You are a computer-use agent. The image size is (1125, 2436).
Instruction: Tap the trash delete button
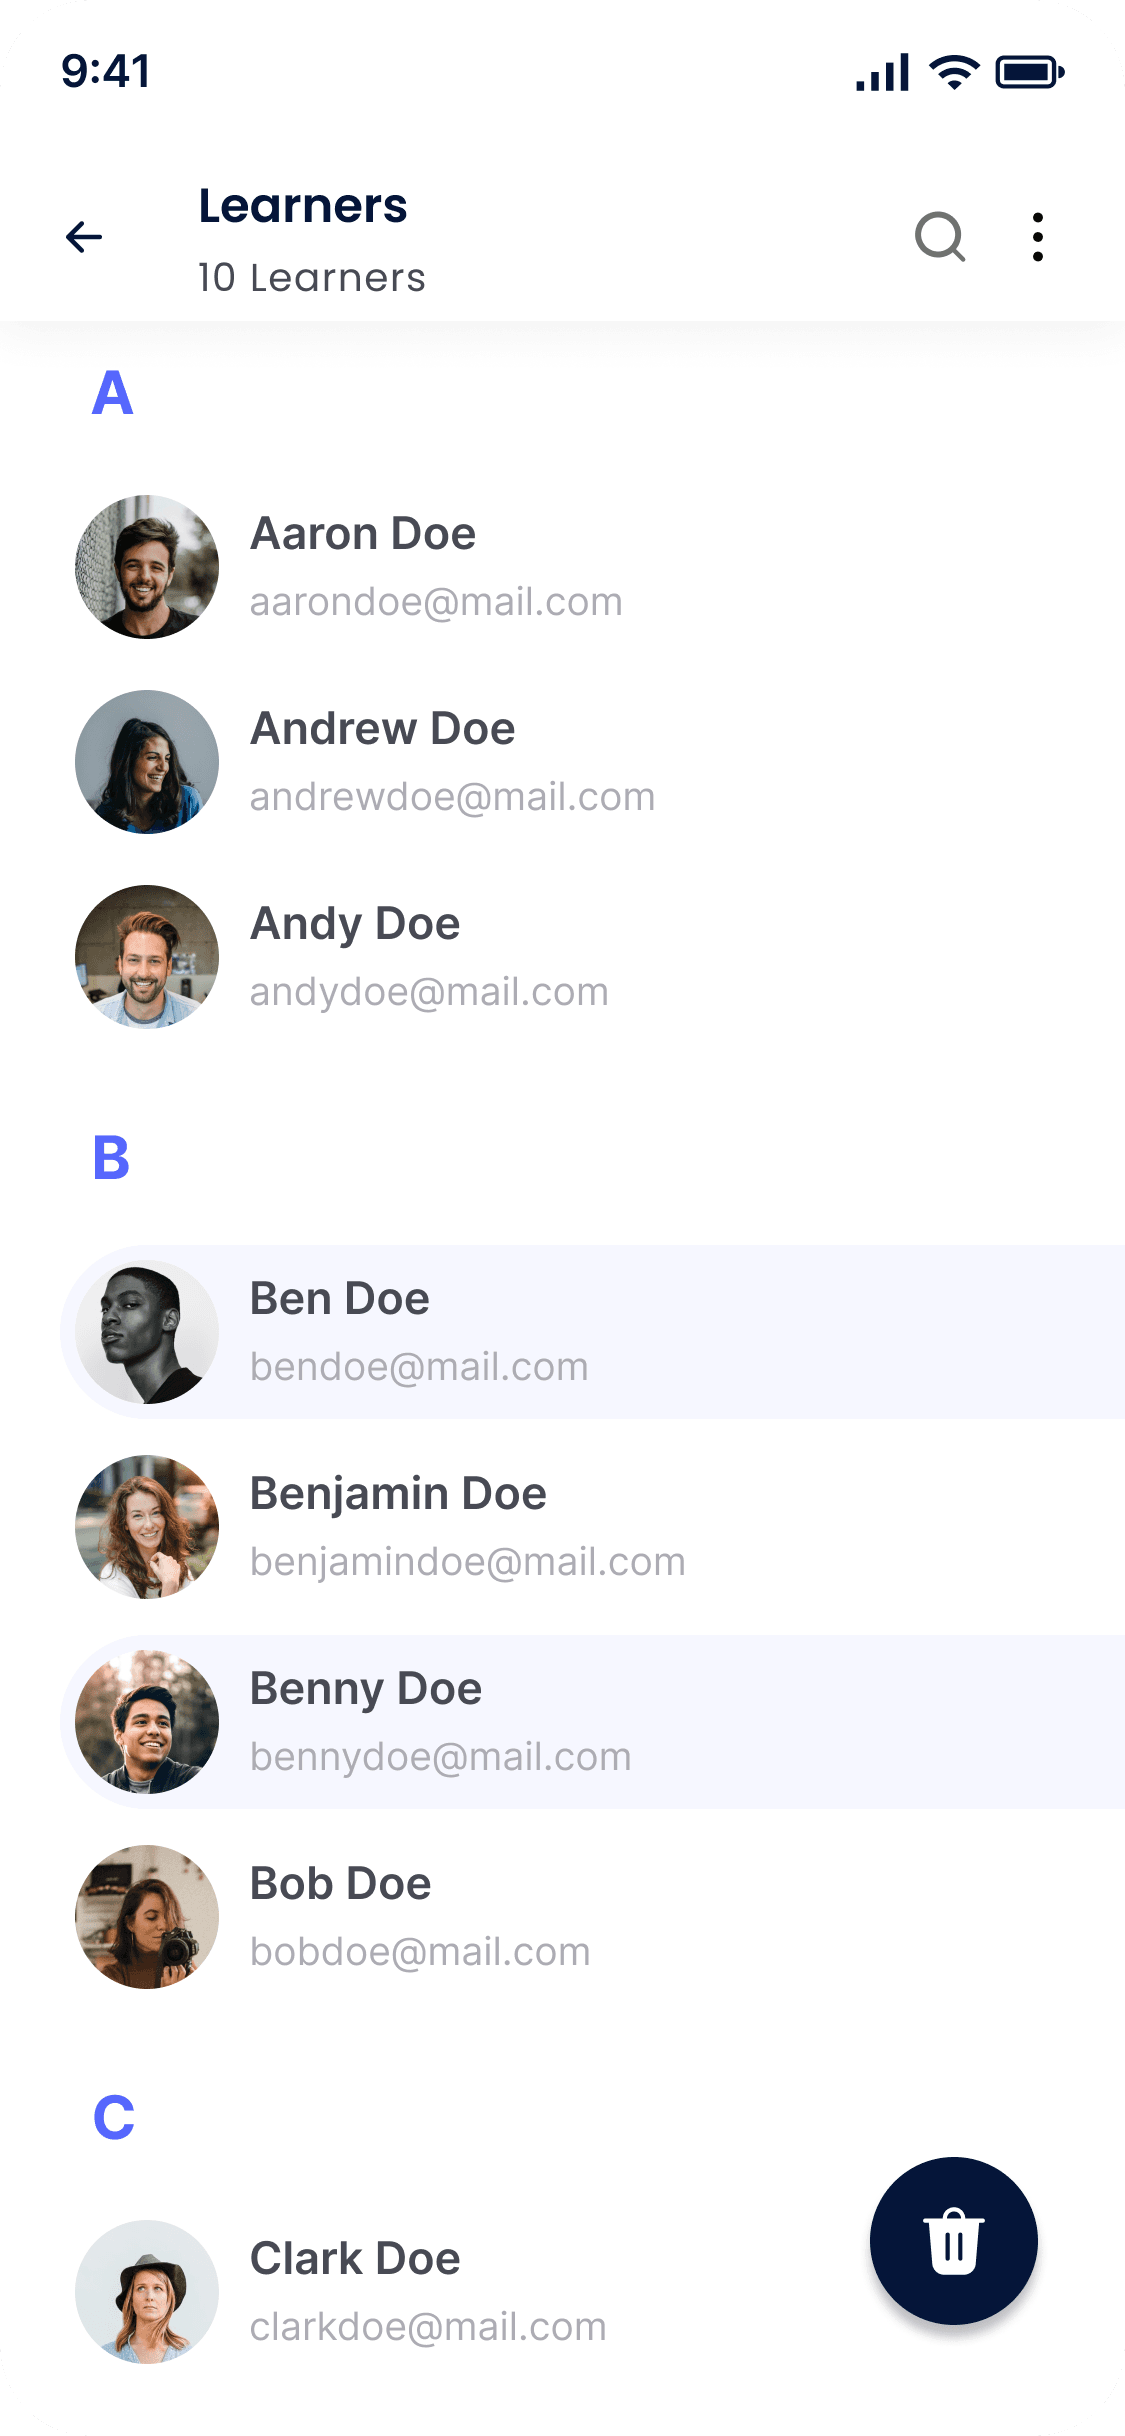coord(954,2241)
